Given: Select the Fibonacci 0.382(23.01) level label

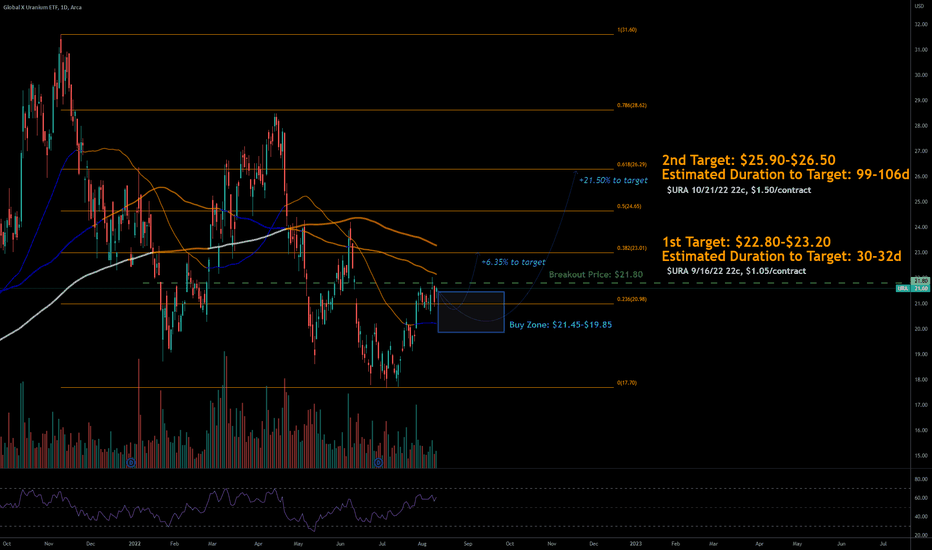Looking at the screenshot, I should coord(631,249).
